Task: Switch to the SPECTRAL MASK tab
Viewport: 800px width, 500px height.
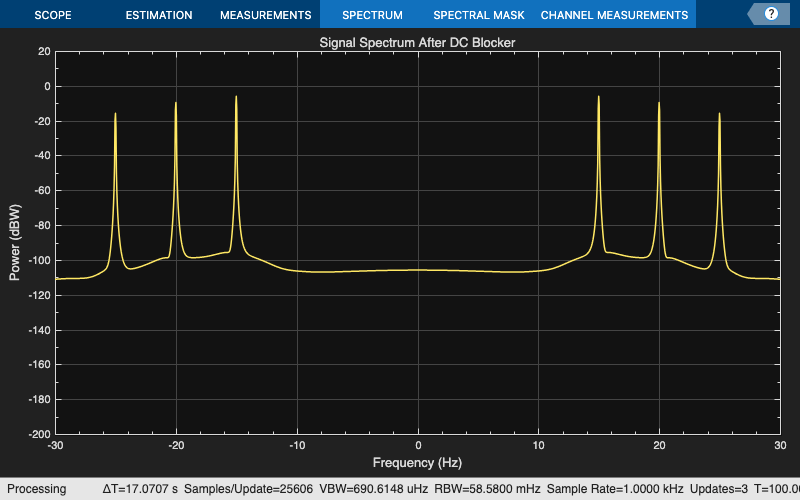Action: coord(479,15)
